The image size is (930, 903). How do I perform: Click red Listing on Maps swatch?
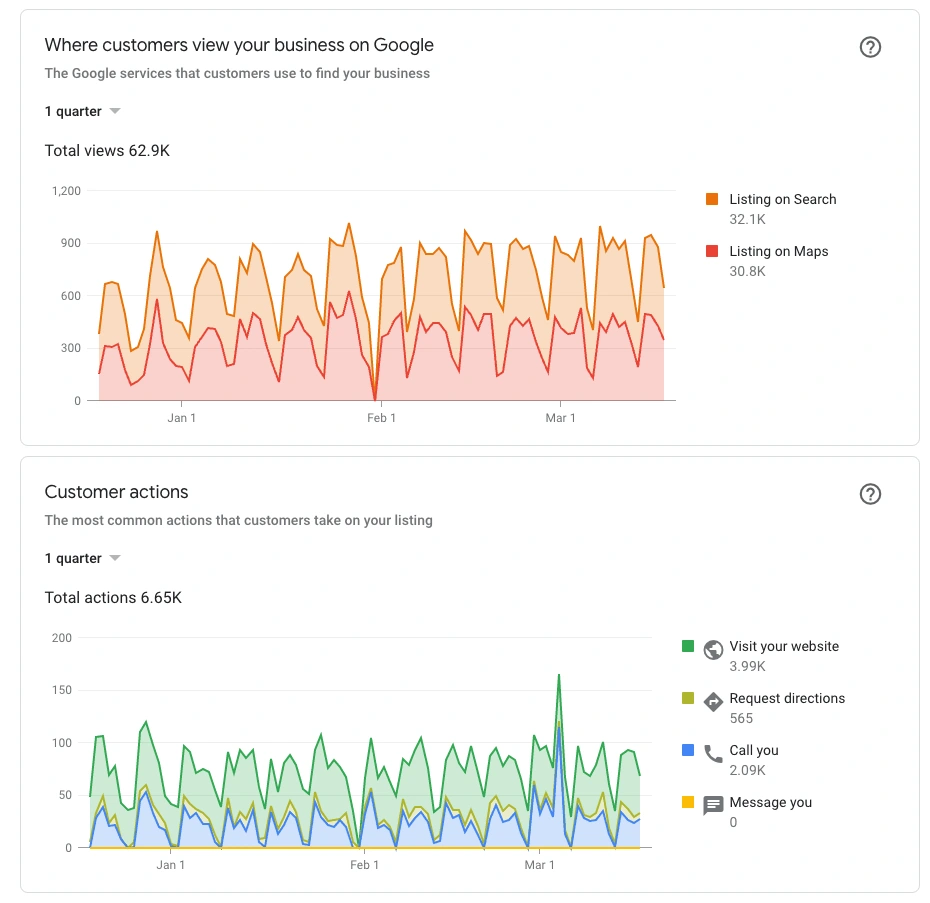click(712, 252)
